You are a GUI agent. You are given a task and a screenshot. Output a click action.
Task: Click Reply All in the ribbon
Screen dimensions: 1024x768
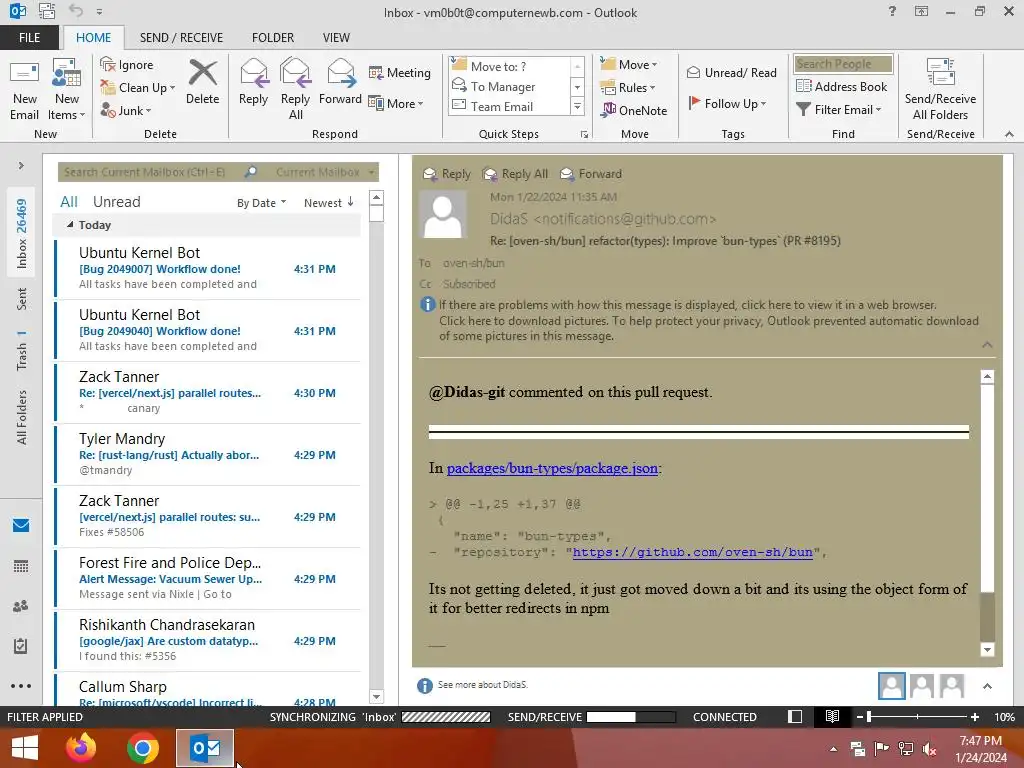[295, 89]
